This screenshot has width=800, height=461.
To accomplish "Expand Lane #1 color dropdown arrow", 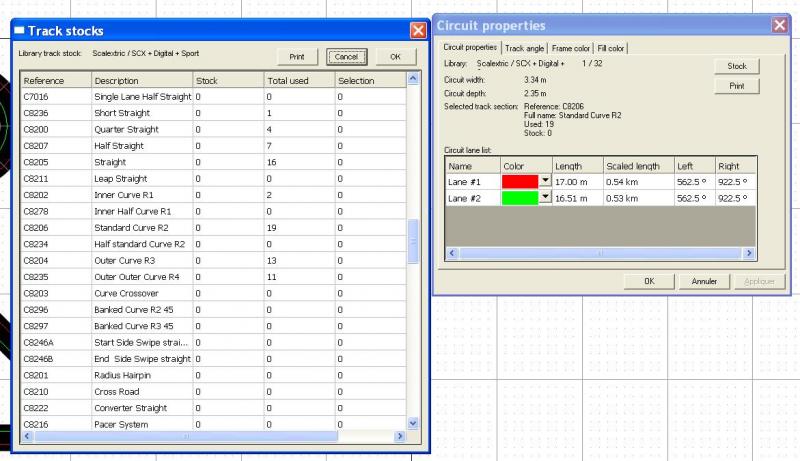I will click(545, 181).
